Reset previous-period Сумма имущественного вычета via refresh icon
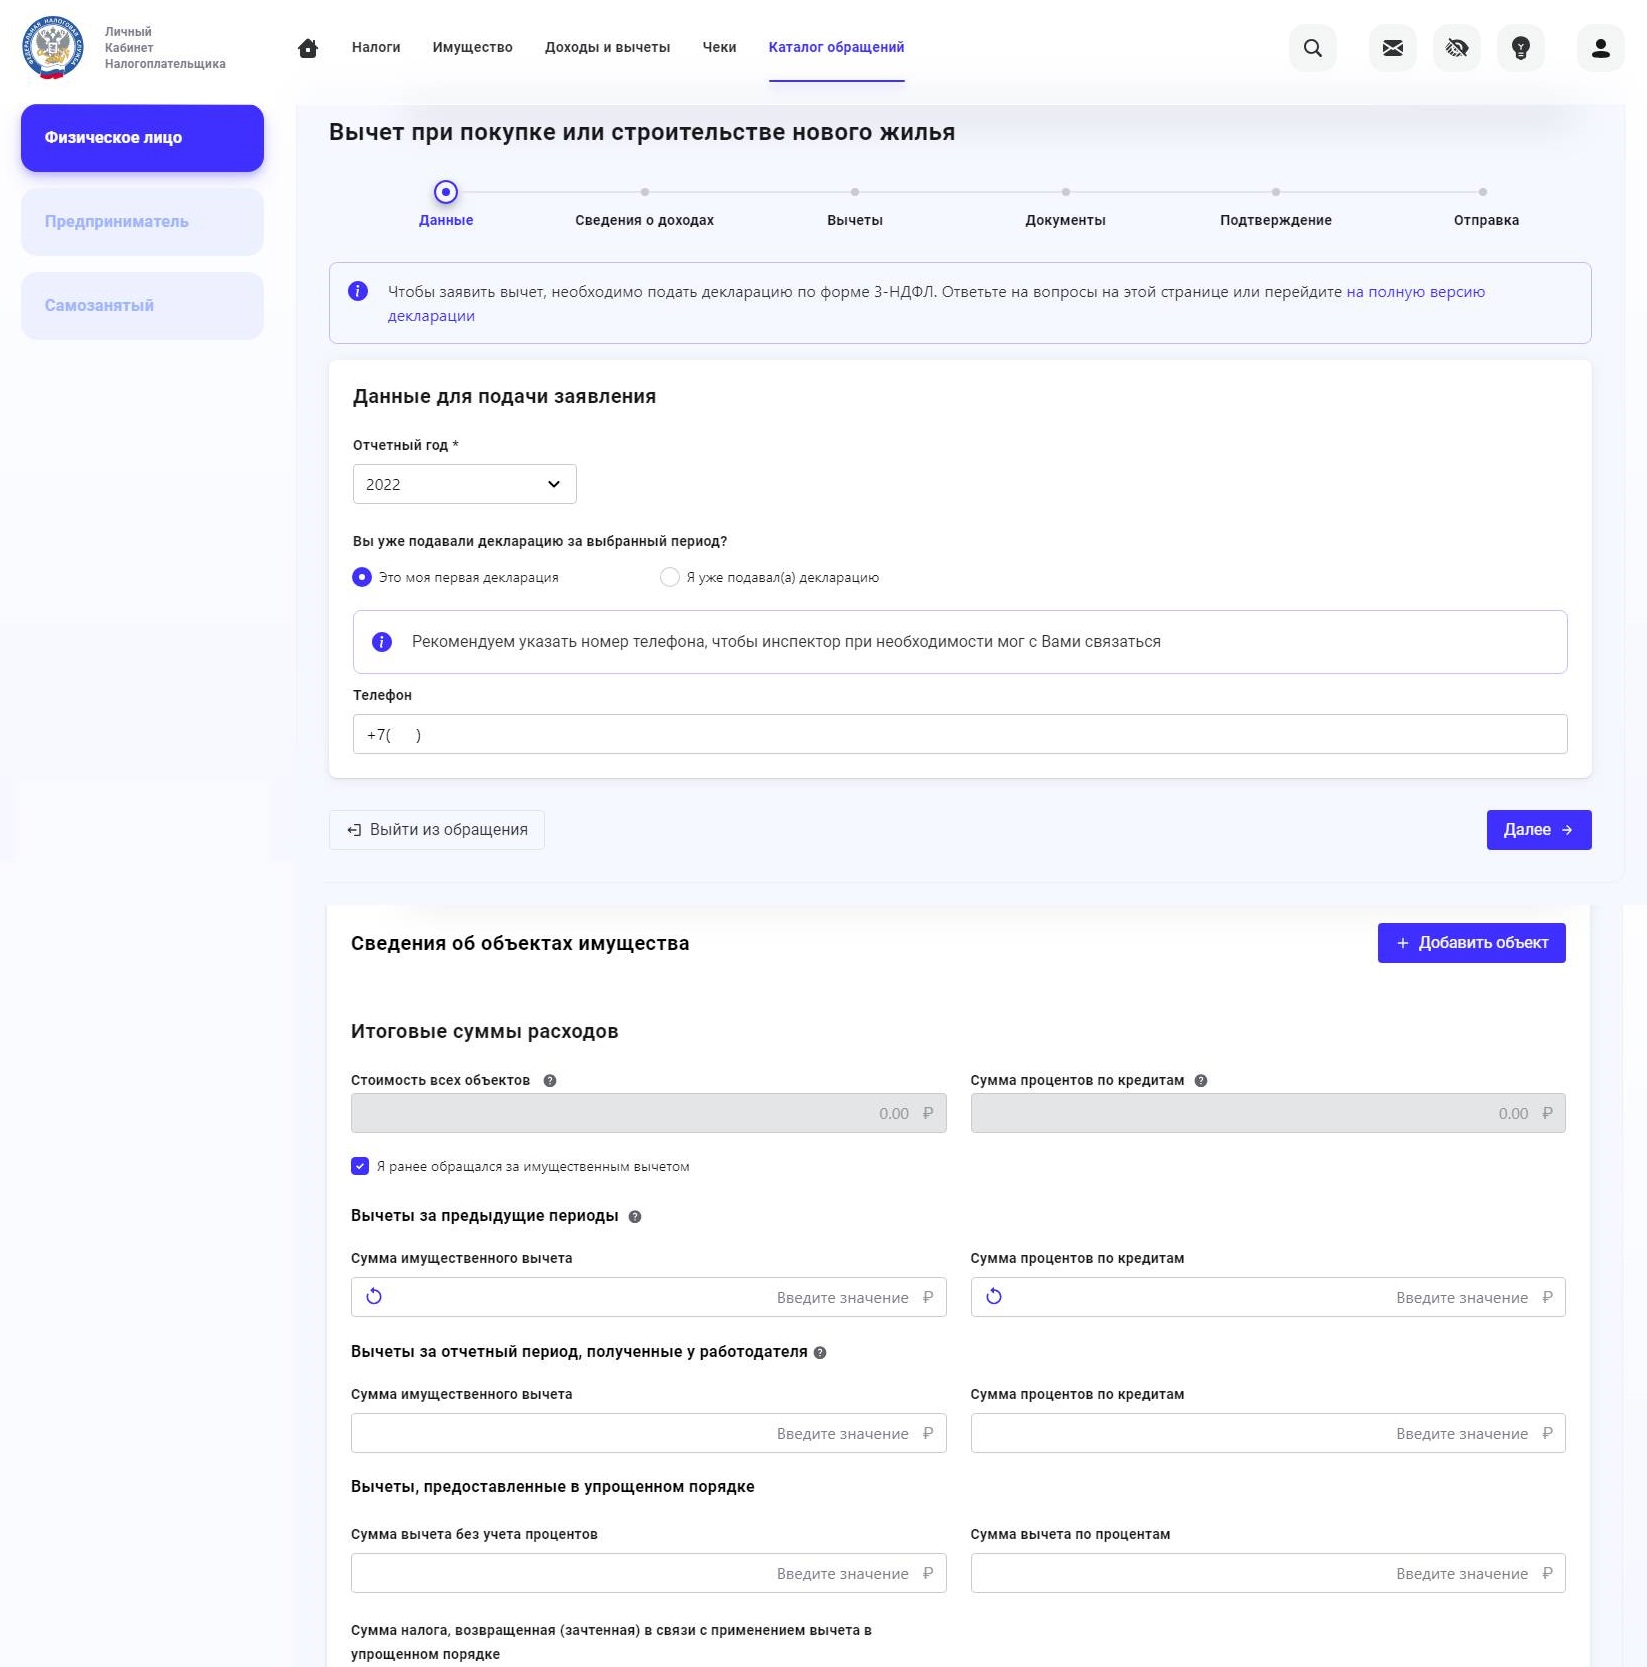The image size is (1647, 1667). [x=374, y=1297]
